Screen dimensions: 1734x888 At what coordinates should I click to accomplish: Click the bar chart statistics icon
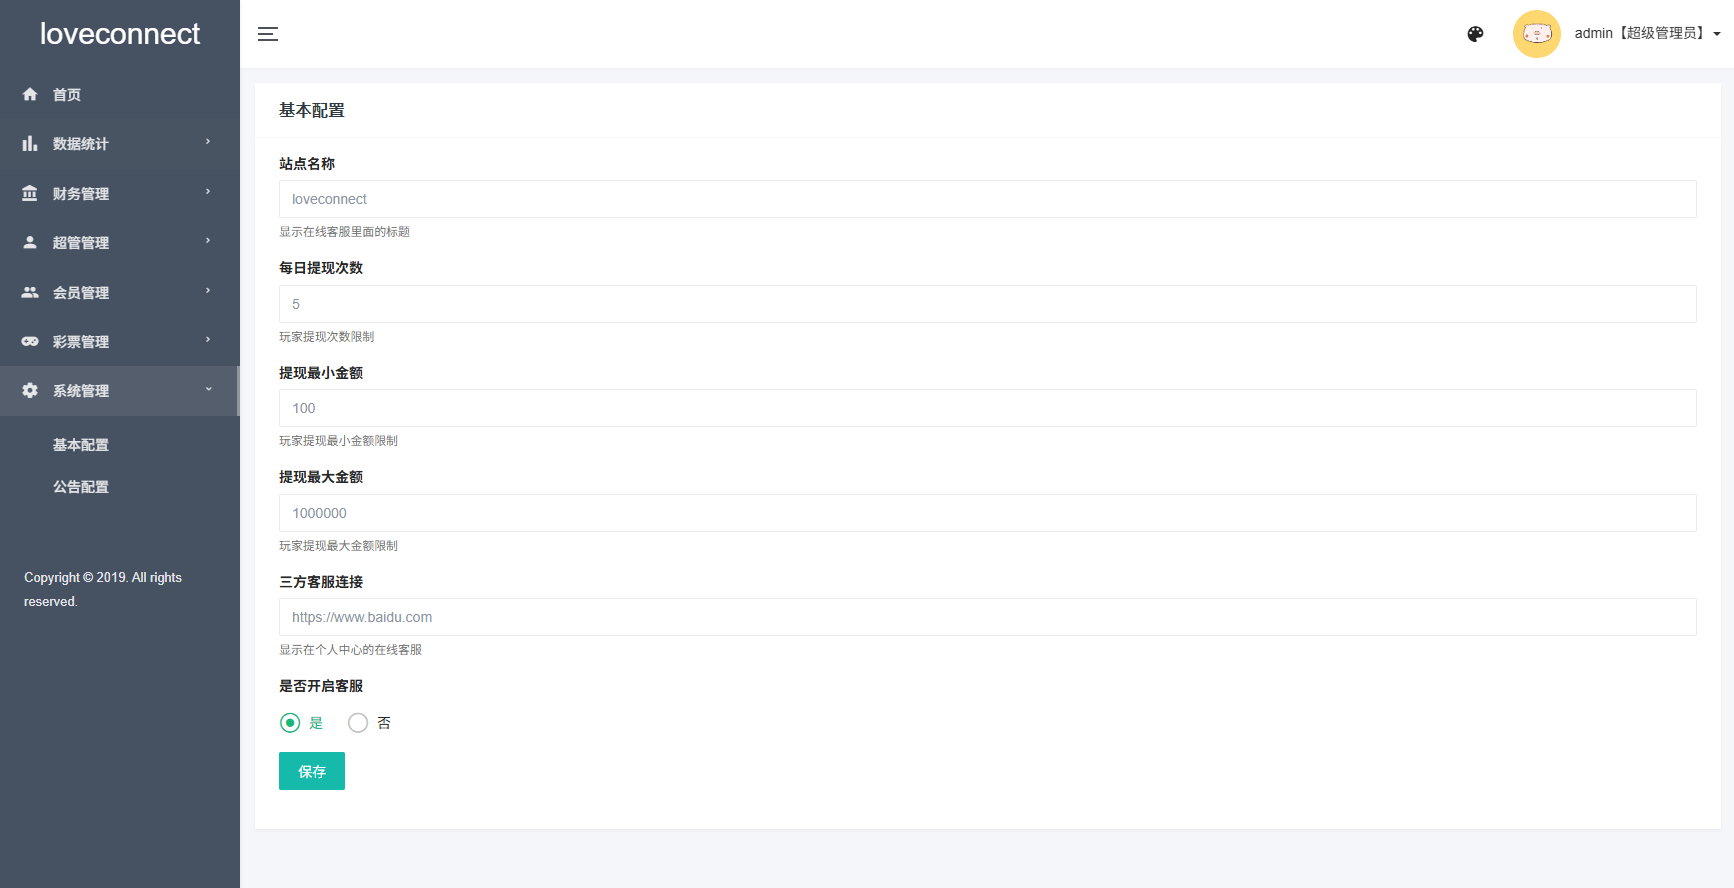pos(30,144)
